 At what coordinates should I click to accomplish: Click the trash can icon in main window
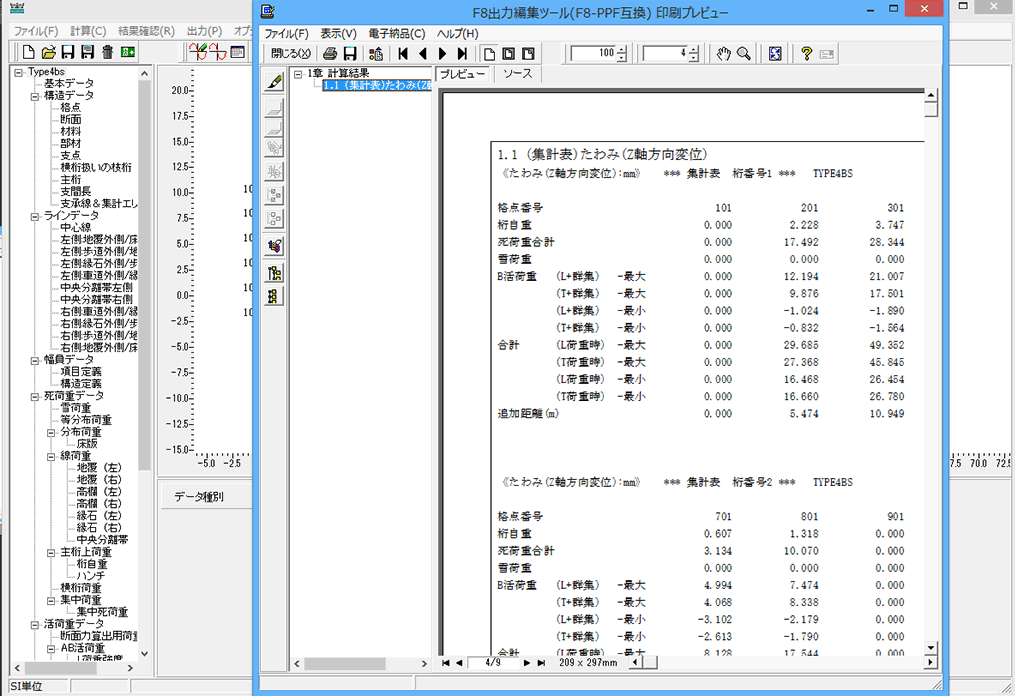click(107, 52)
